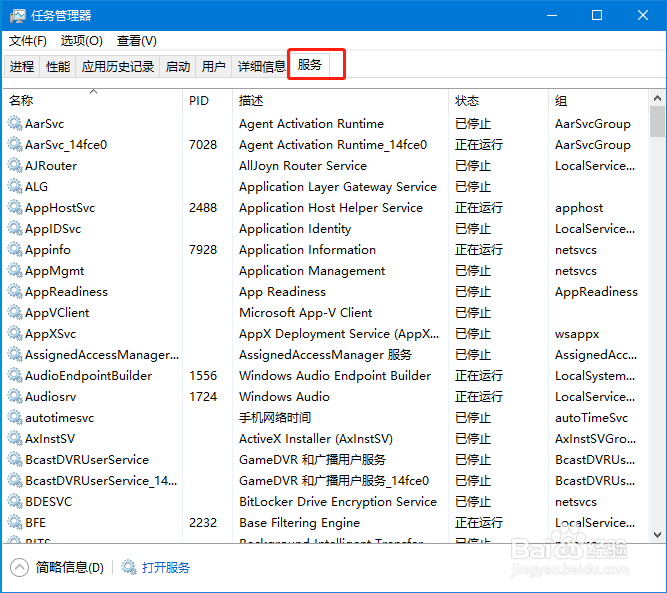This screenshot has width=667, height=593.
Task: Select the 服务 tab
Action: point(310,65)
